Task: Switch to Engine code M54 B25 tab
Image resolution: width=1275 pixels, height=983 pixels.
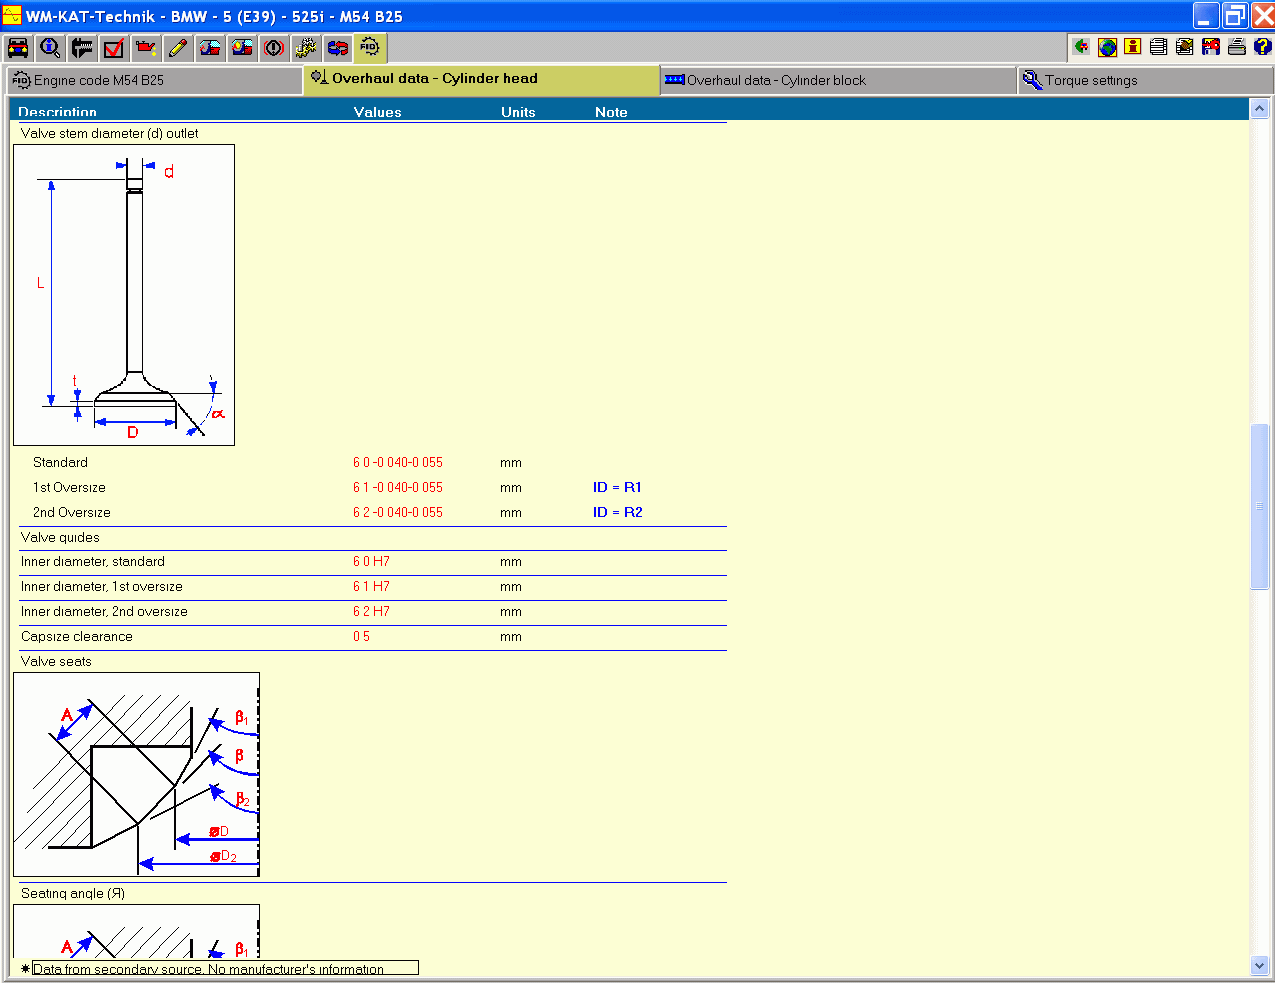Action: point(155,80)
